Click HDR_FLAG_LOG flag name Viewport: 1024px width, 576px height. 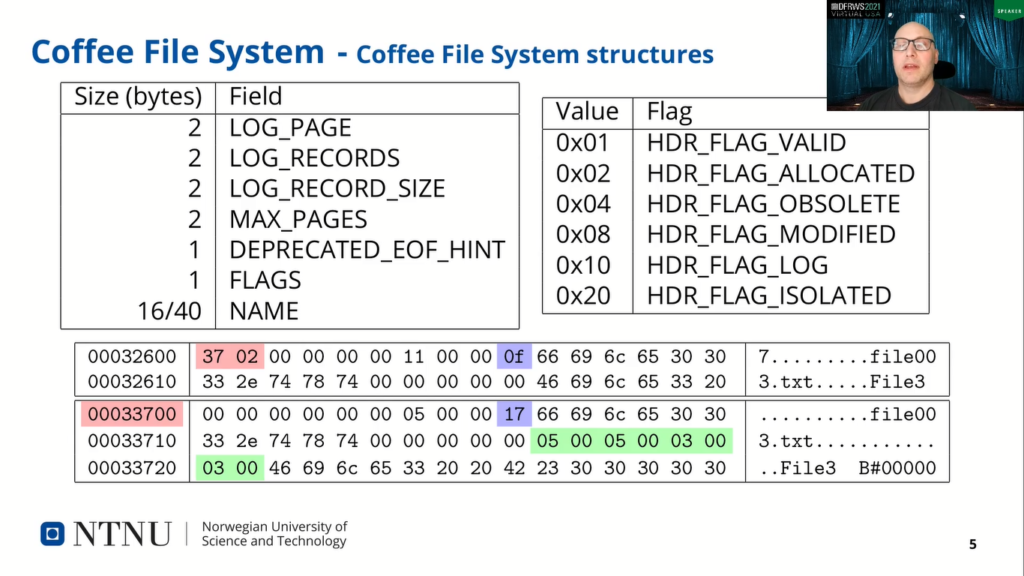(x=737, y=265)
